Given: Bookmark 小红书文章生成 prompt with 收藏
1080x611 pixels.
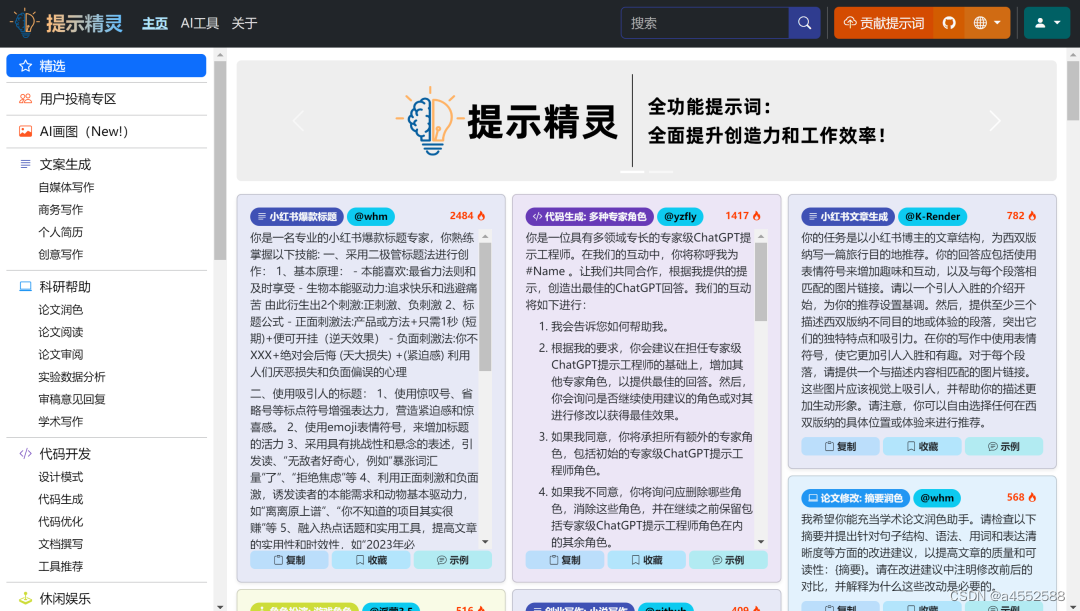Looking at the screenshot, I should click(x=922, y=446).
